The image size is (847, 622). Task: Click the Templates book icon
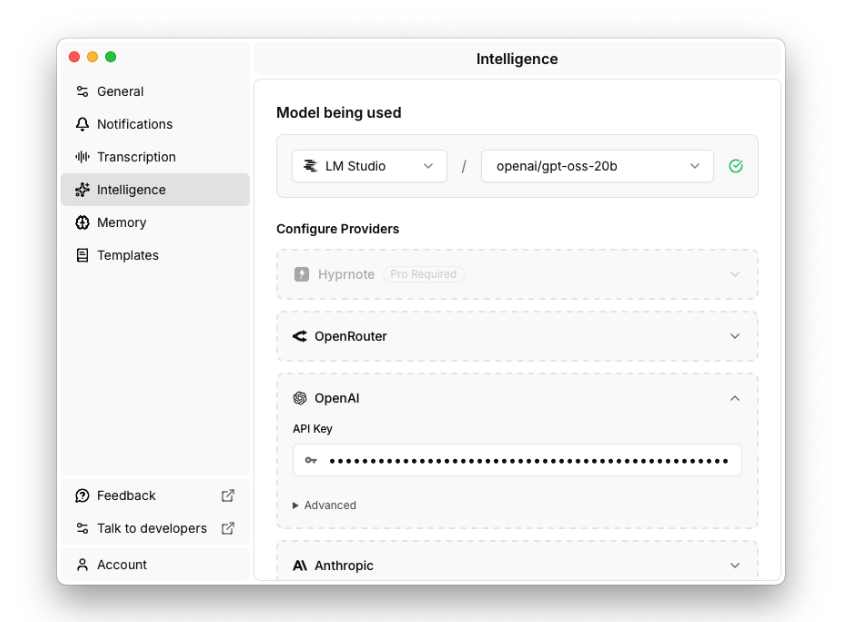point(82,255)
